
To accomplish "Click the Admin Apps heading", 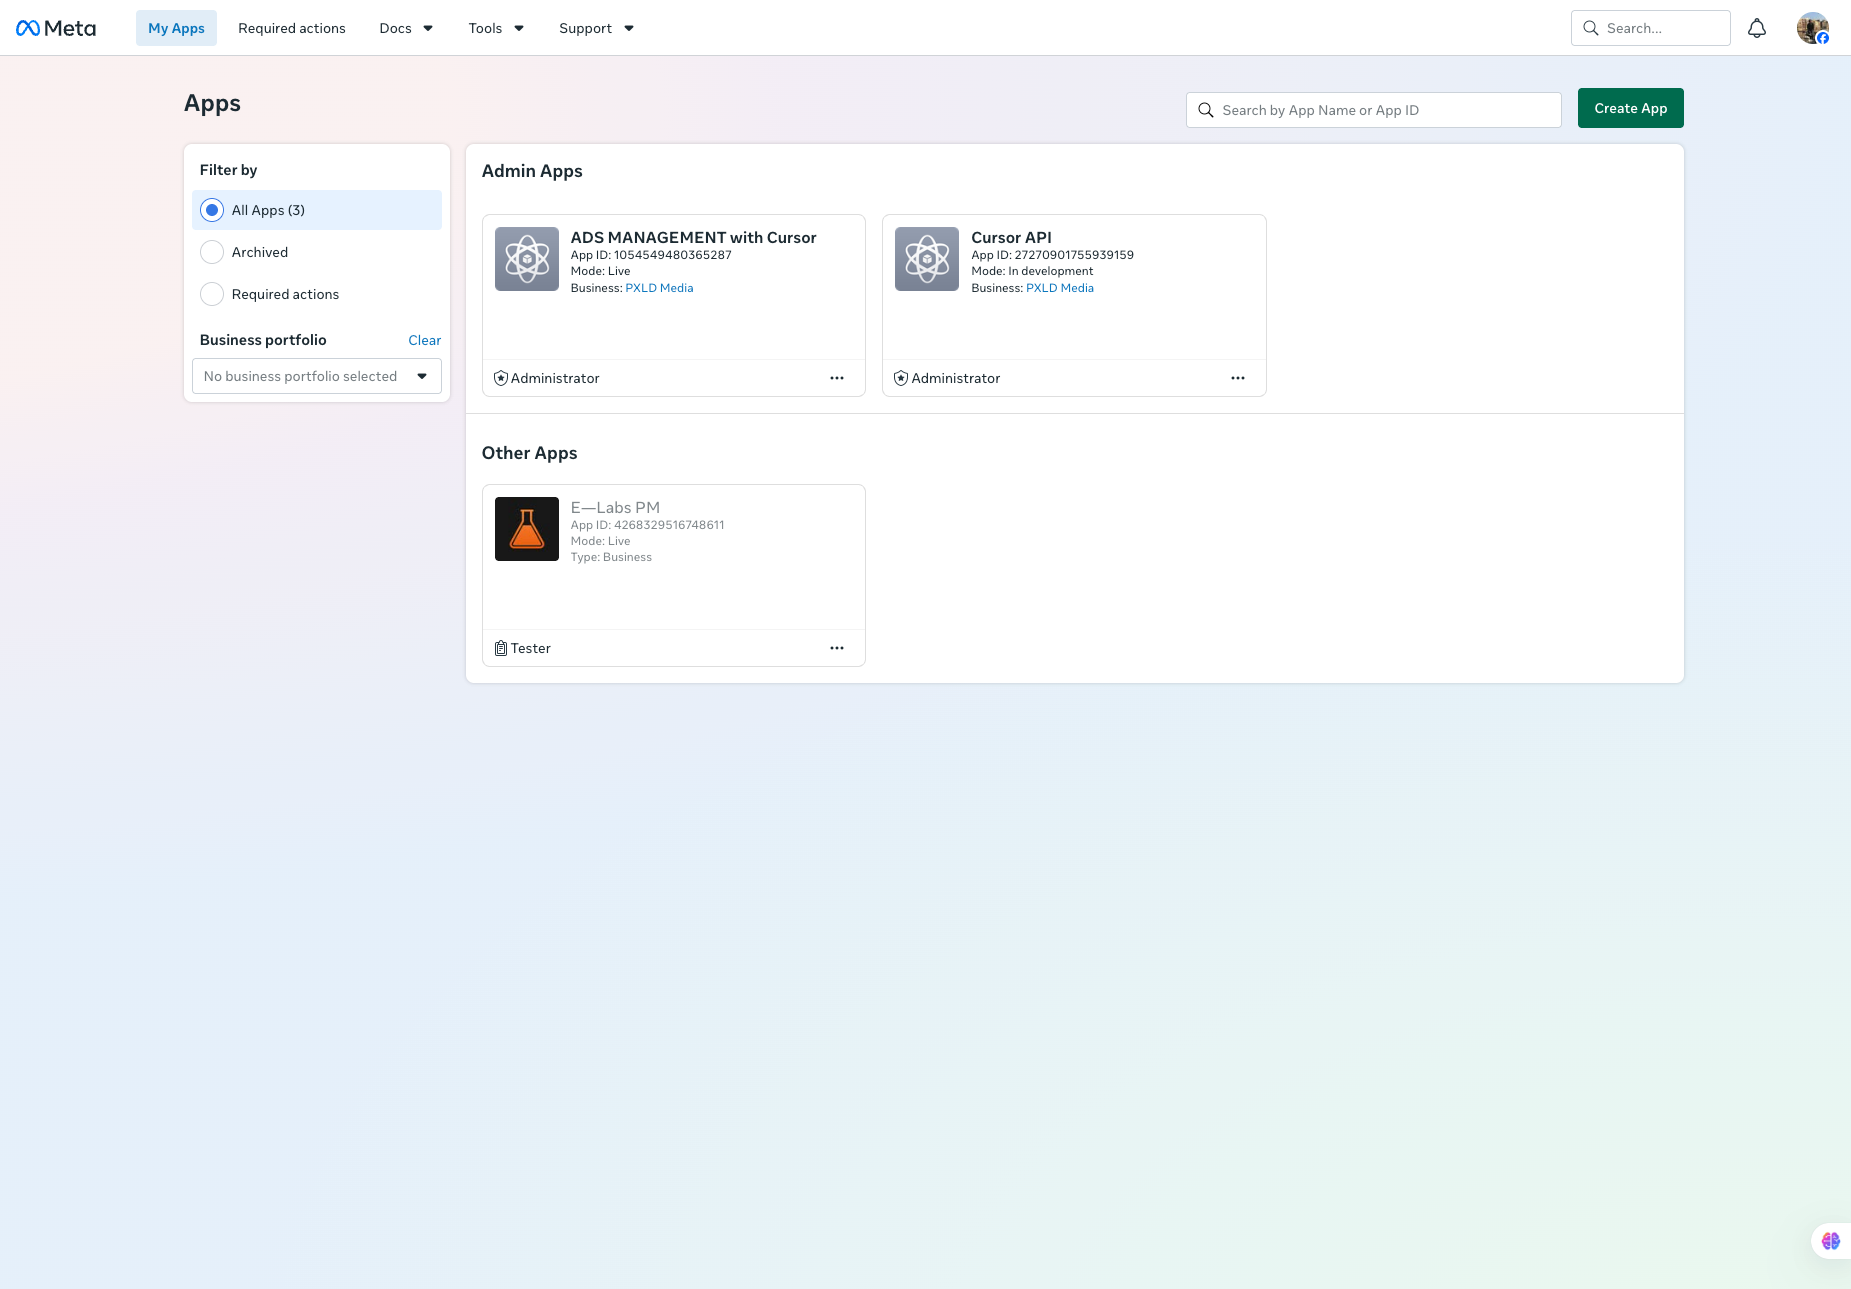I will click(x=532, y=171).
